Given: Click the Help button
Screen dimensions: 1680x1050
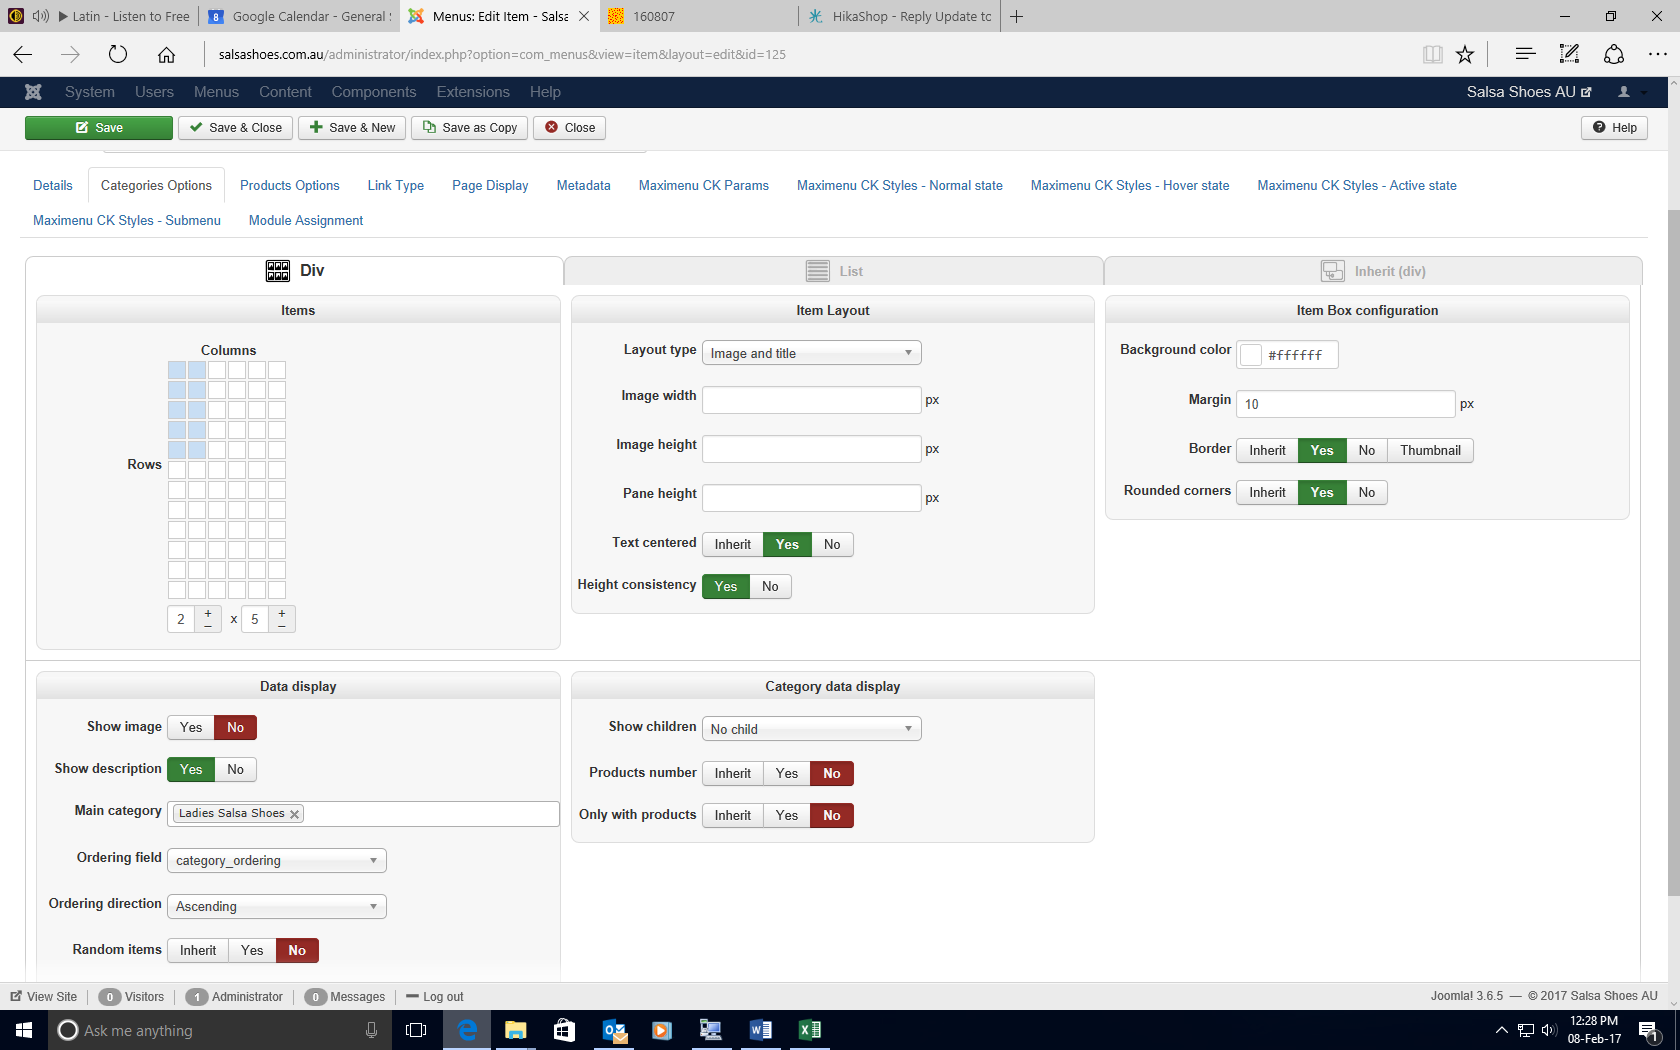Looking at the screenshot, I should tap(1614, 128).
